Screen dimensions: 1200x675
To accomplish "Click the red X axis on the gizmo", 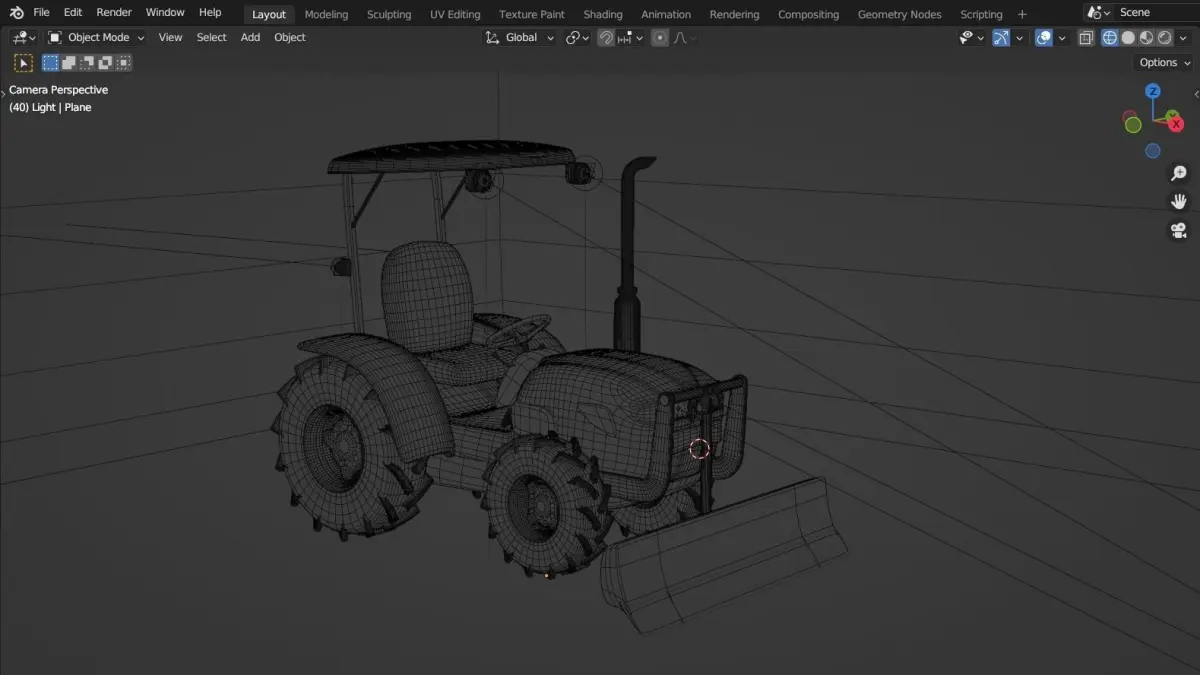I will point(1176,124).
